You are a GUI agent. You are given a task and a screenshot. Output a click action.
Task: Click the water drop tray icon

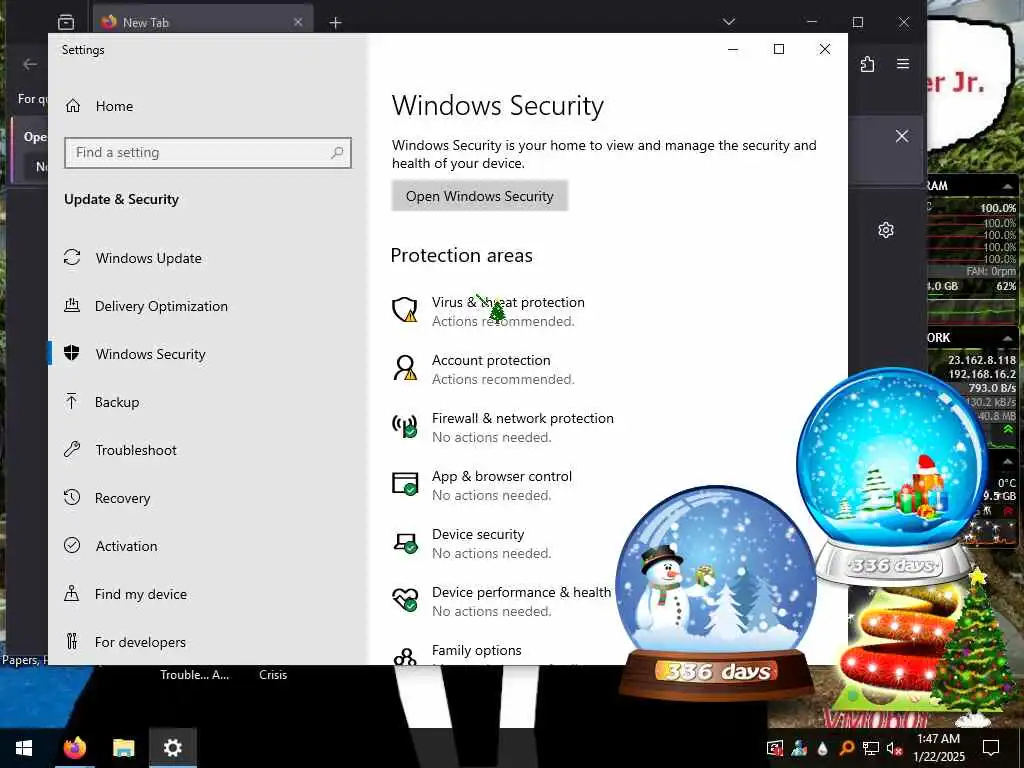(x=822, y=748)
